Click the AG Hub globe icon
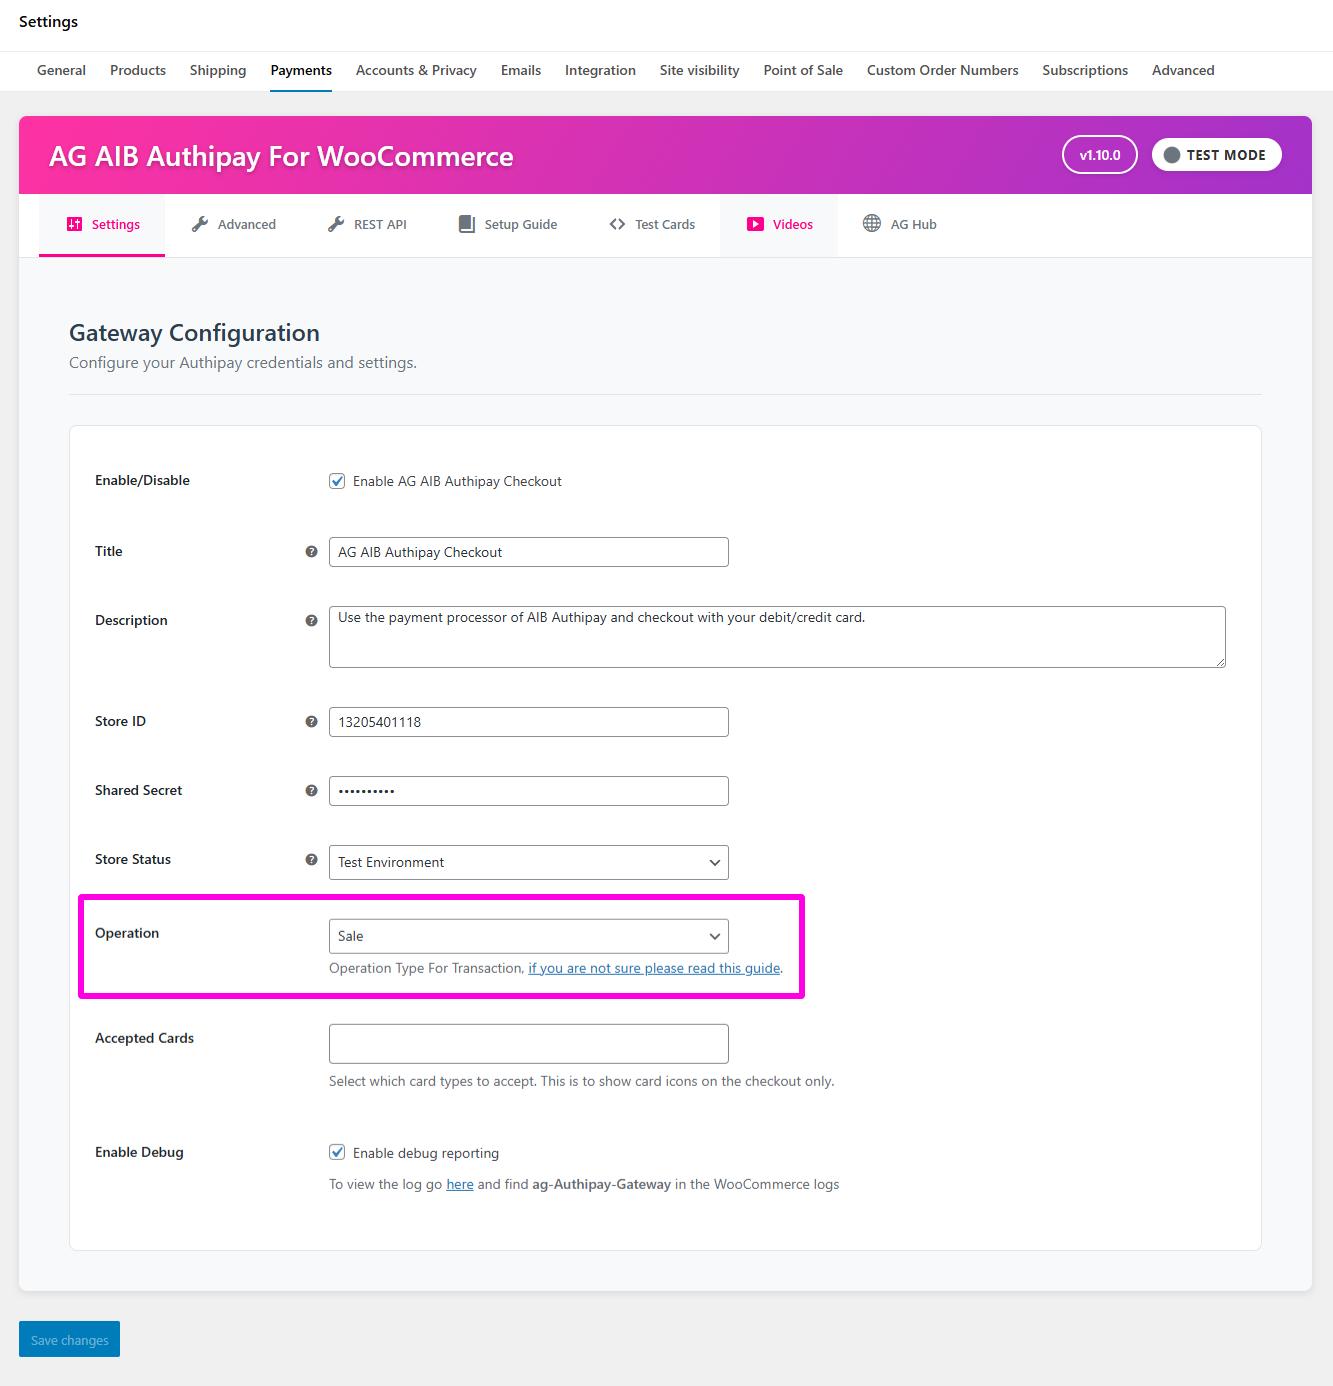1333x1386 pixels. coord(872,224)
